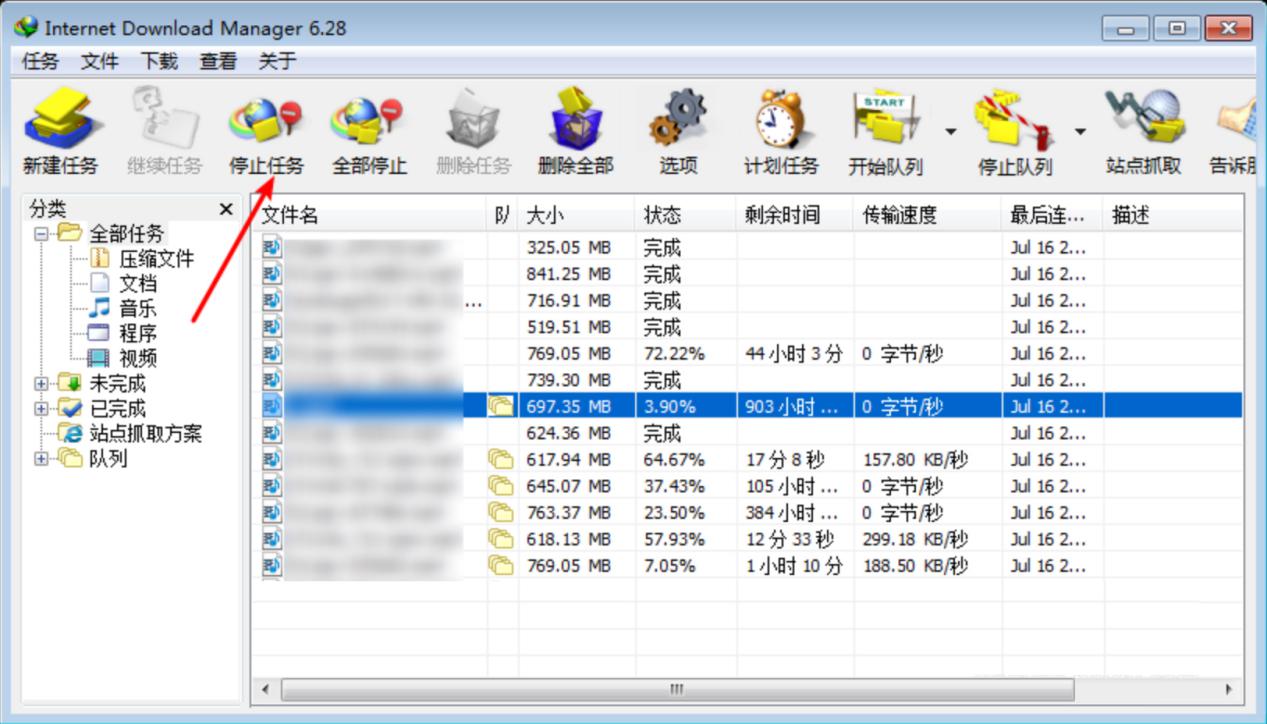Click the 最后连… column header
This screenshot has width=1267, height=724.
(1053, 214)
